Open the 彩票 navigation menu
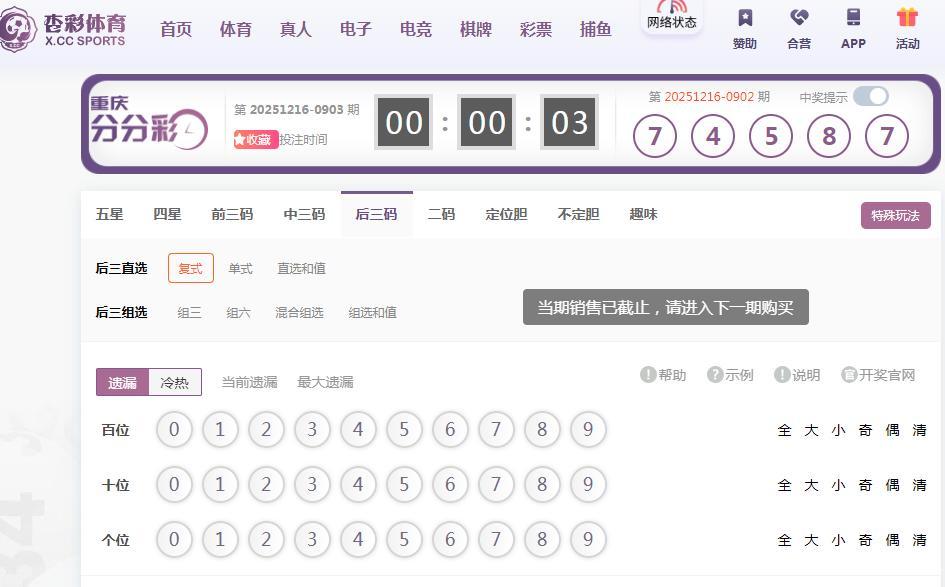 tap(536, 29)
